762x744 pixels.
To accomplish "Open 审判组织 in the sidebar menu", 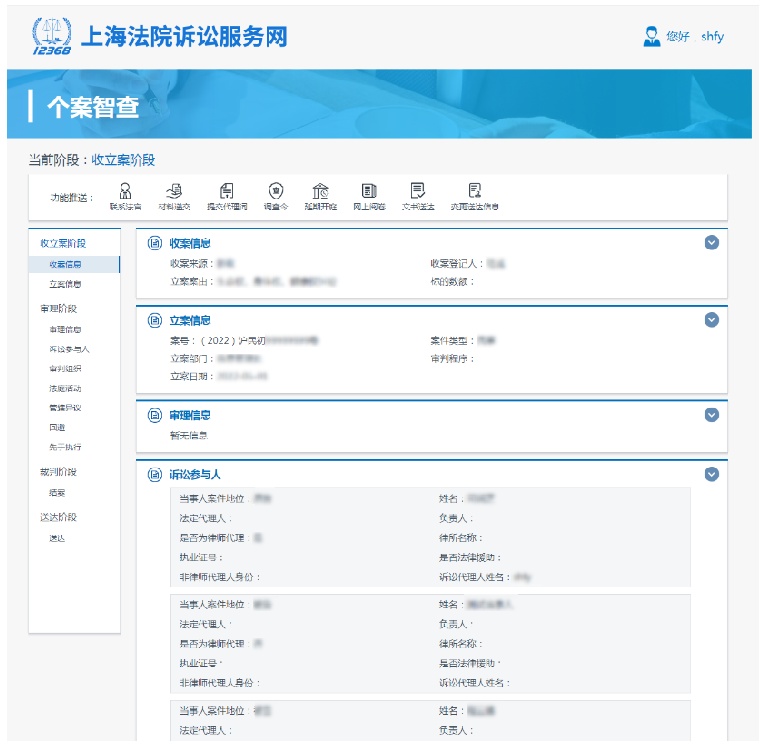I will pos(65,369).
